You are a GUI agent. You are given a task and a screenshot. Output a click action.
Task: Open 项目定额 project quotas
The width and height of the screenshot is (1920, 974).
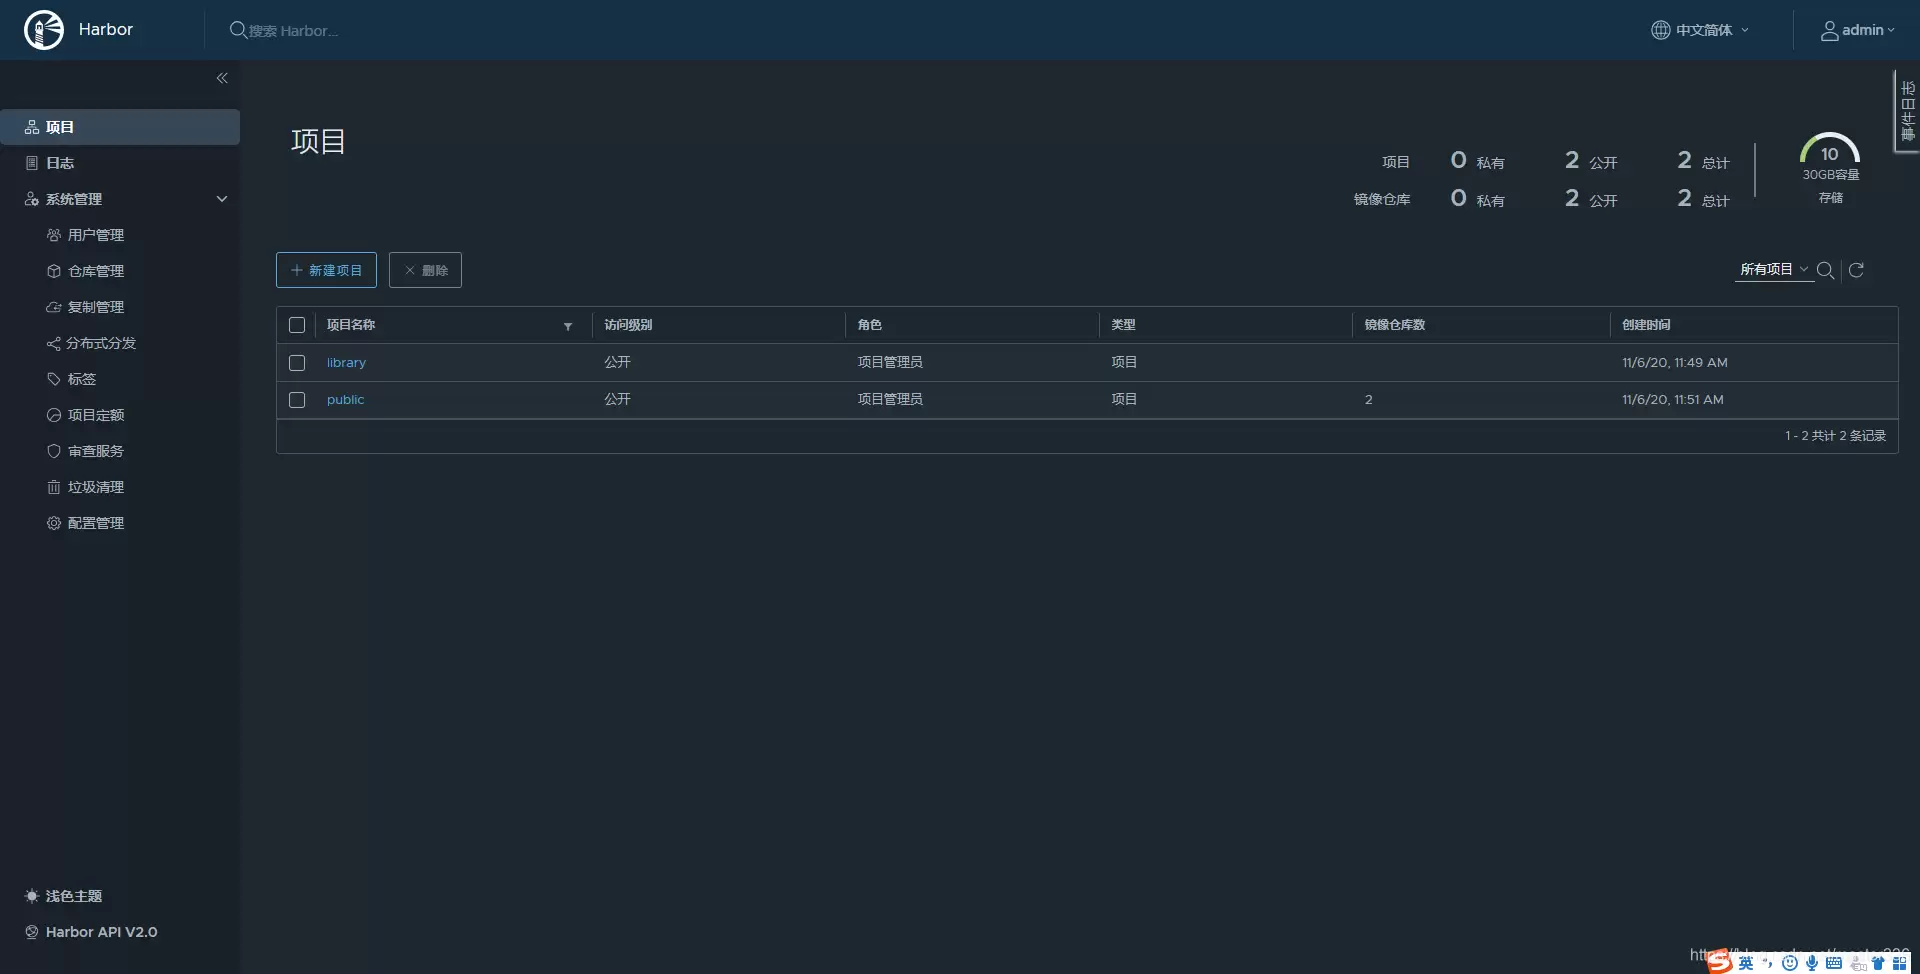click(x=96, y=415)
